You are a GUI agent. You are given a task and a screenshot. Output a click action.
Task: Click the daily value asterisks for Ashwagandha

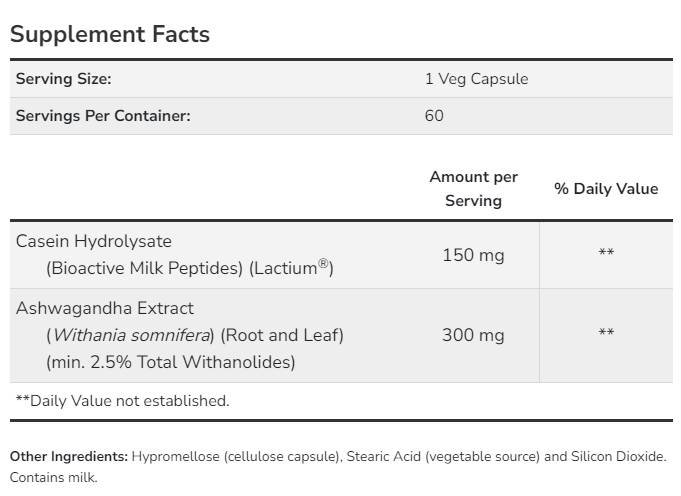click(x=606, y=333)
